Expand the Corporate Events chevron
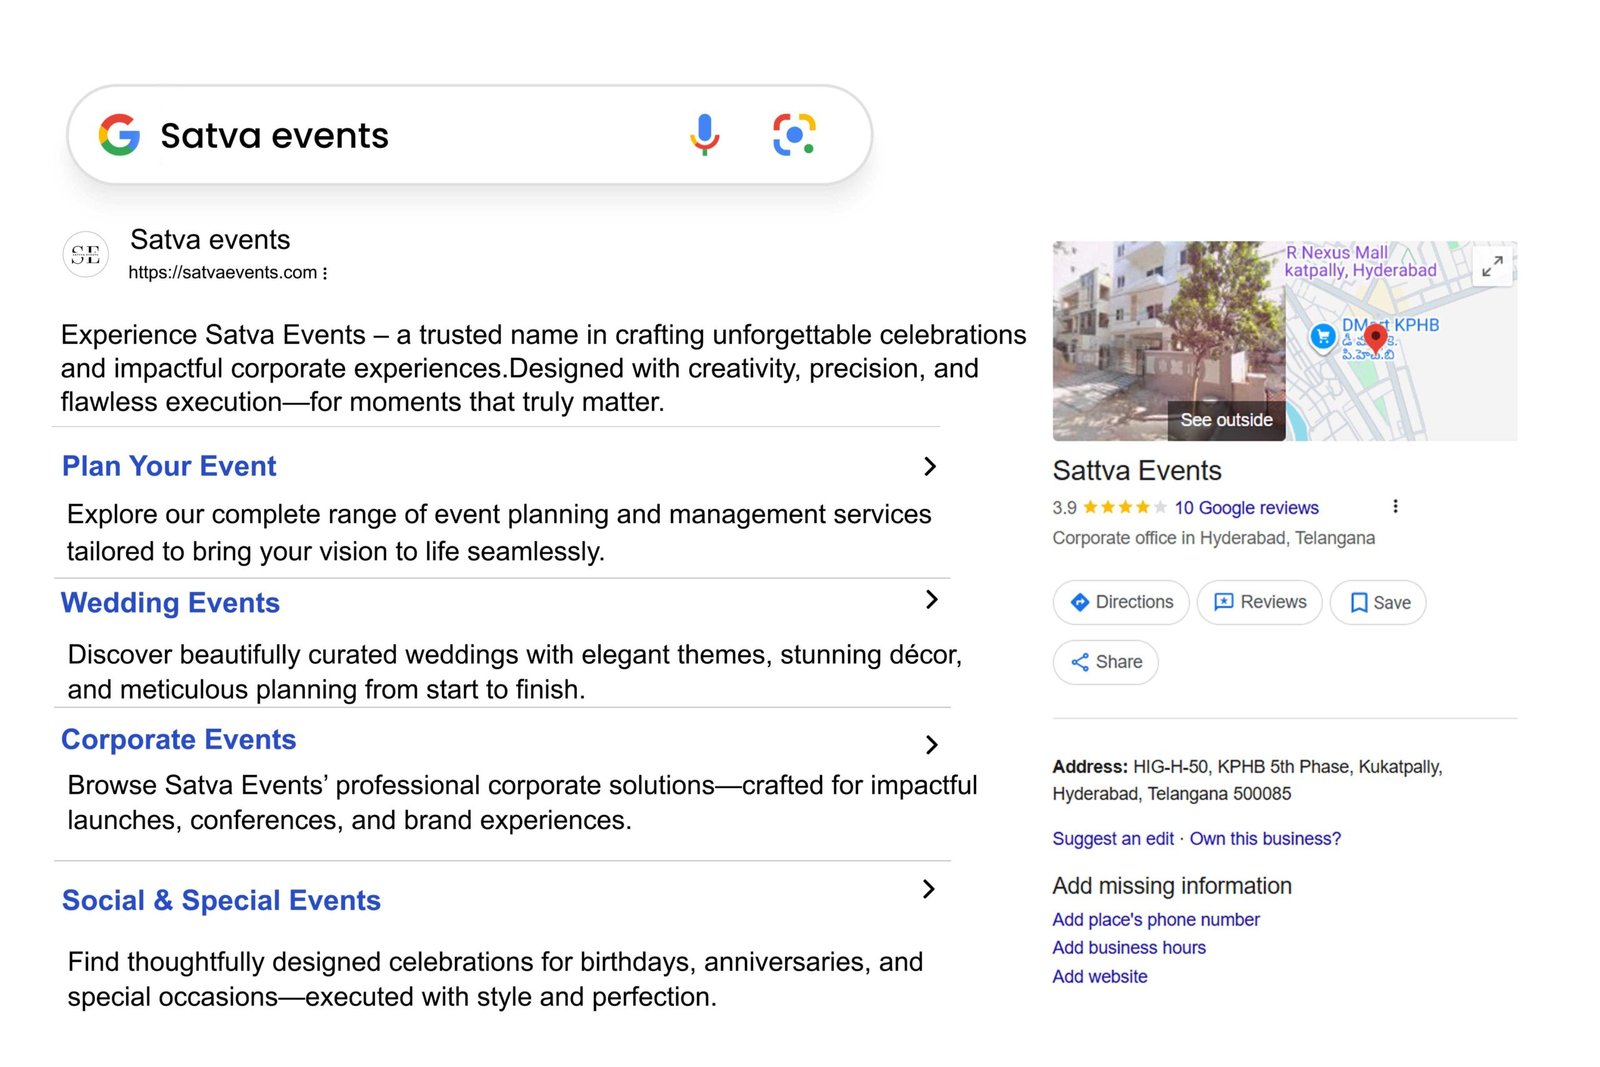The height and width of the screenshot is (1067, 1600). [x=931, y=745]
